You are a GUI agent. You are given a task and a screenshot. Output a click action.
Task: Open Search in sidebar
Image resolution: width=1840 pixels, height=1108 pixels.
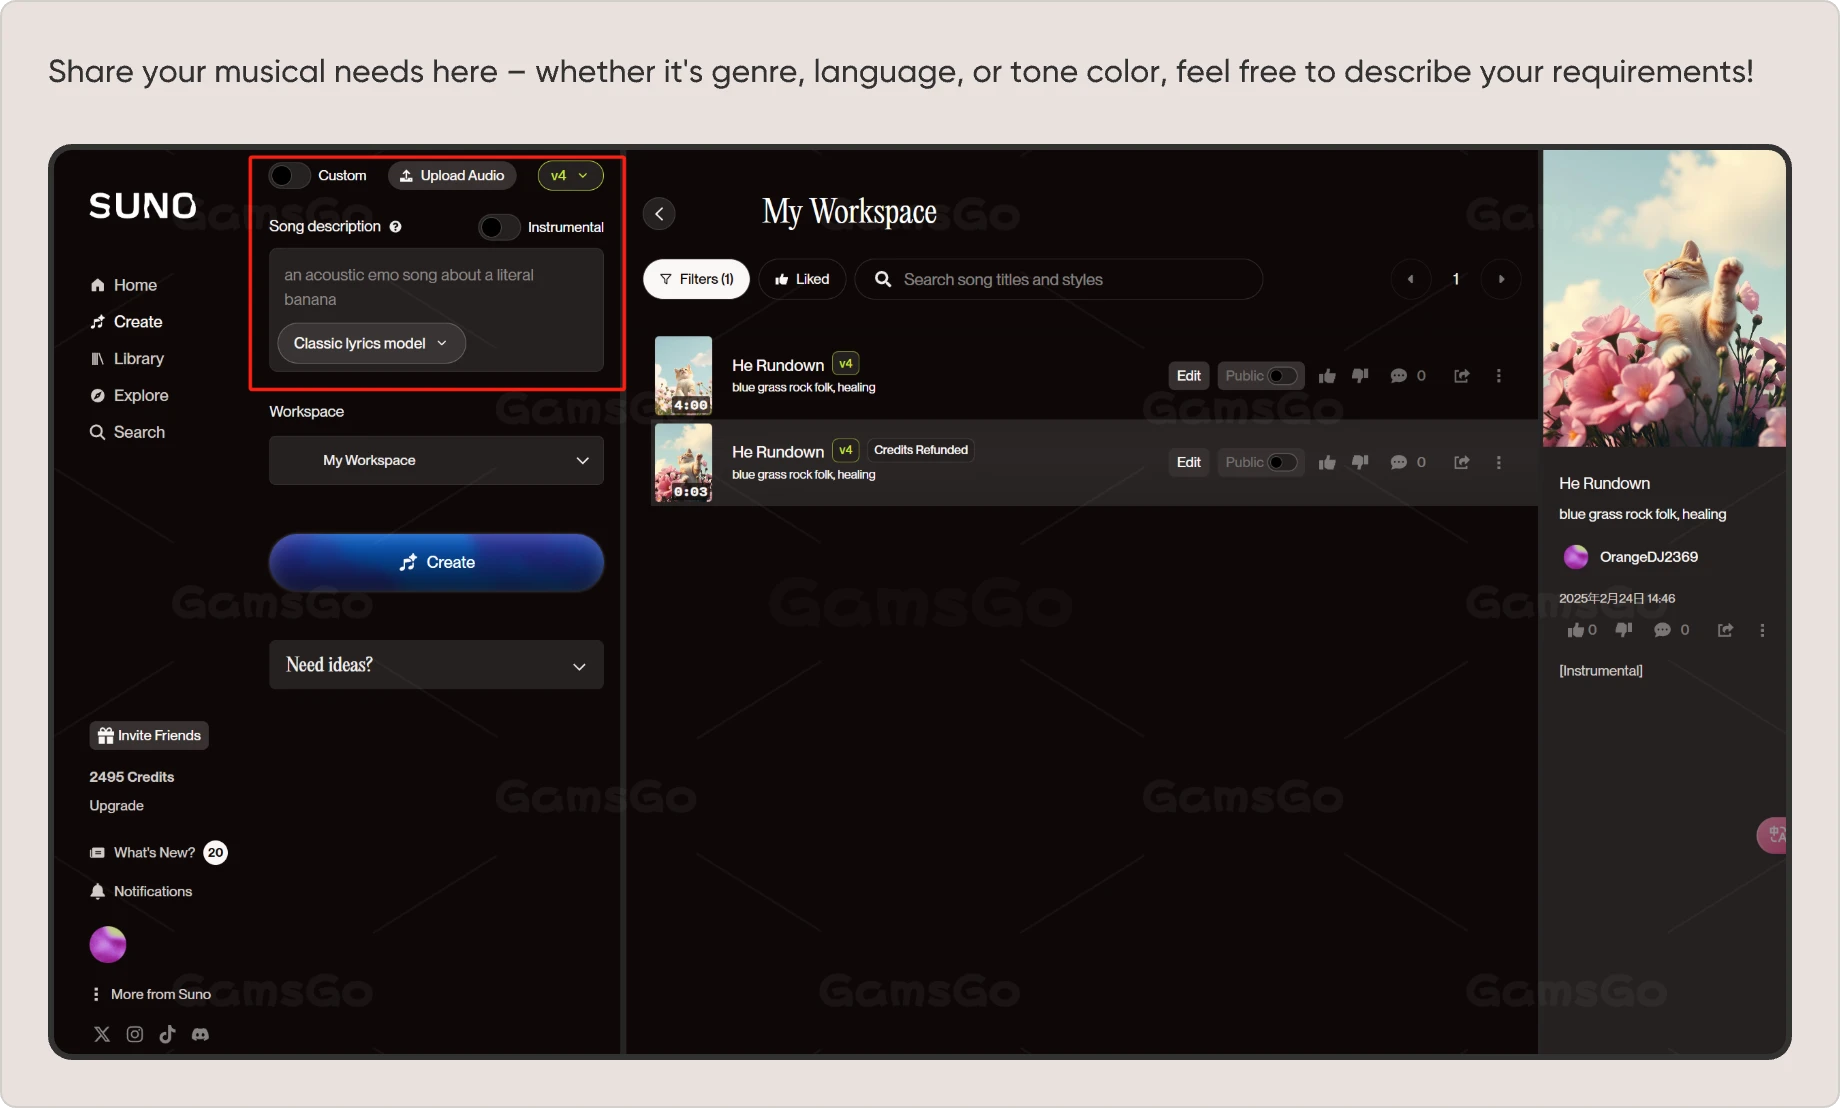point(127,432)
